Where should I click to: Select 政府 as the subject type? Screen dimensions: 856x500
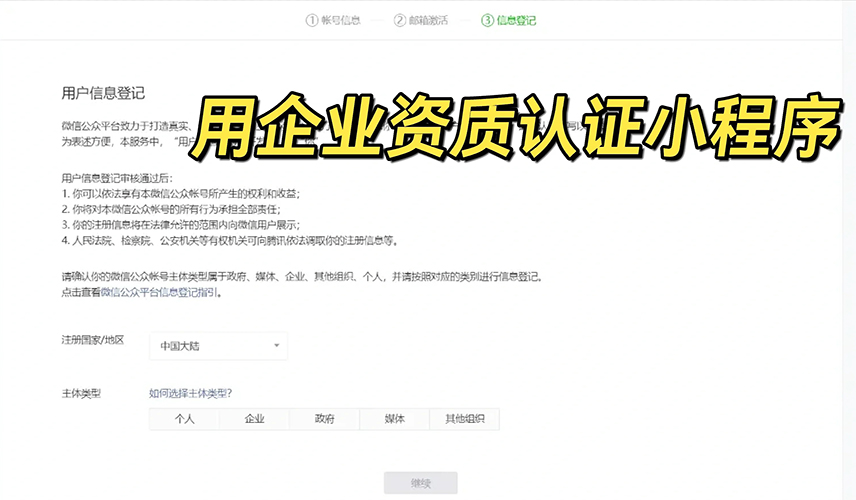pos(324,419)
